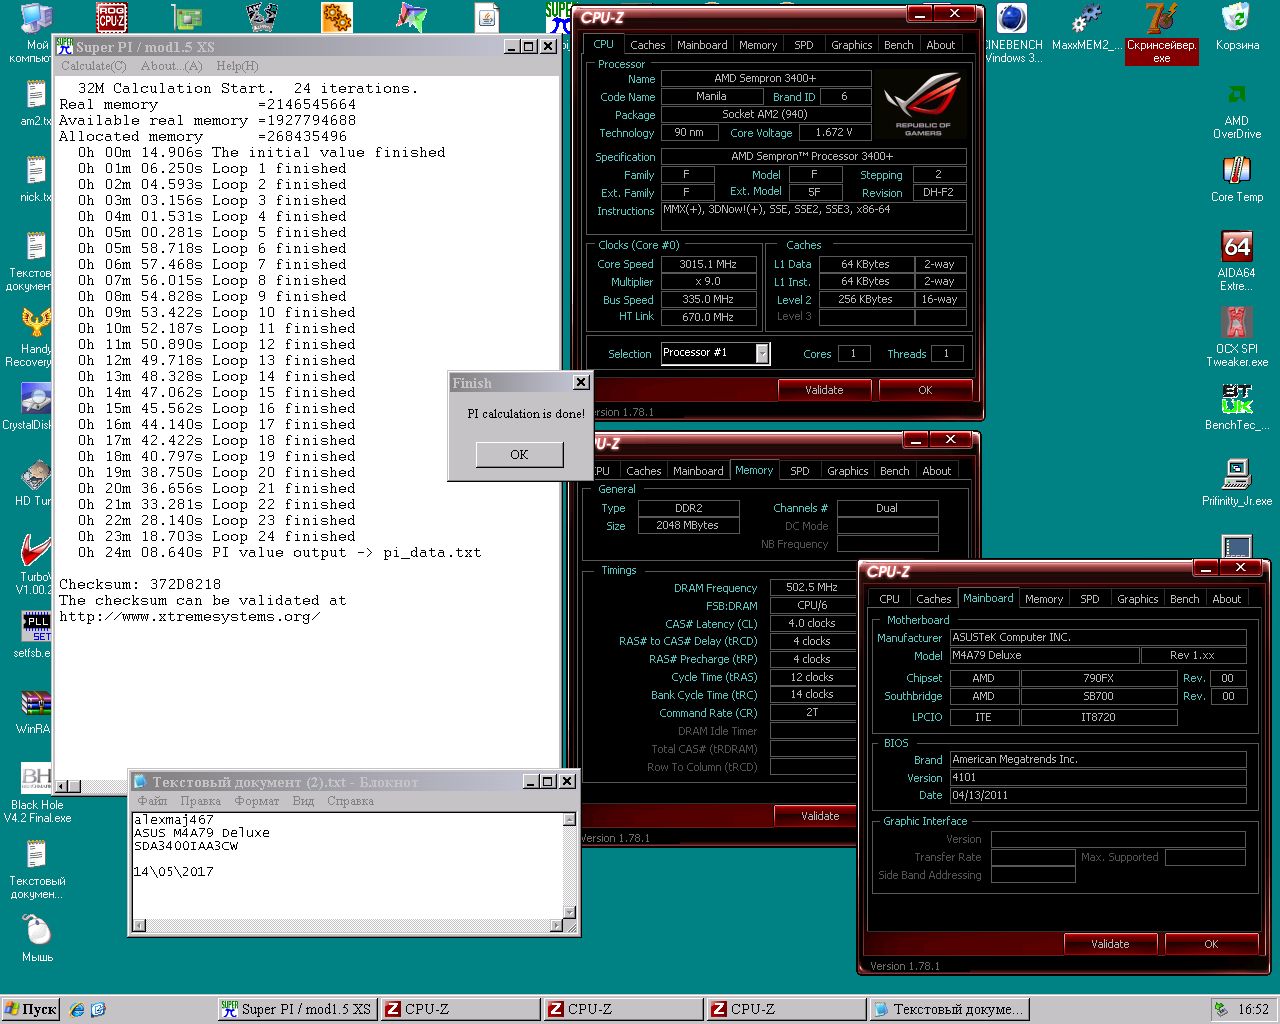
Task: Open Файл menu in Notepad
Action: 152,801
